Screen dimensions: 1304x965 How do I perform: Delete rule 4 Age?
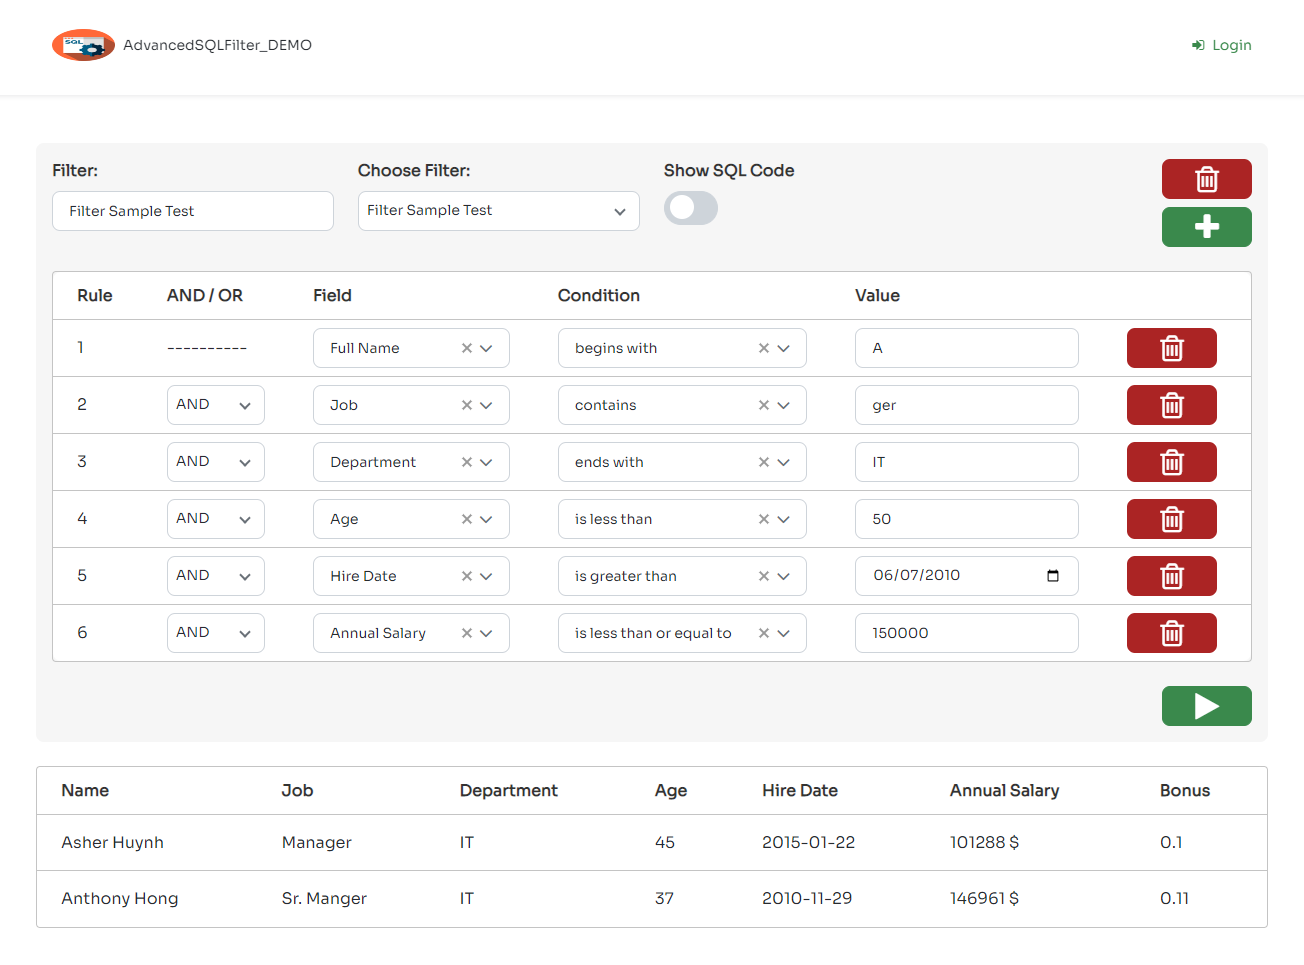pos(1171,519)
